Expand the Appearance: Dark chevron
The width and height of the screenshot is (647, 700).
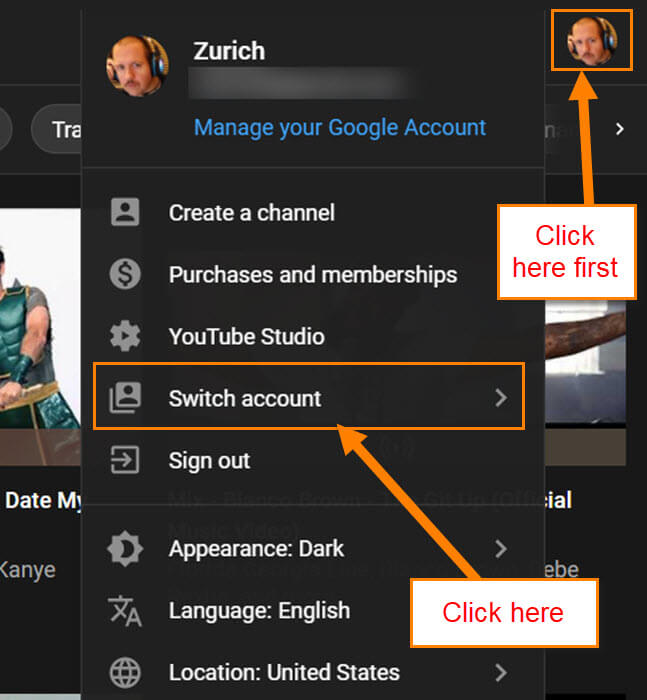[501, 549]
